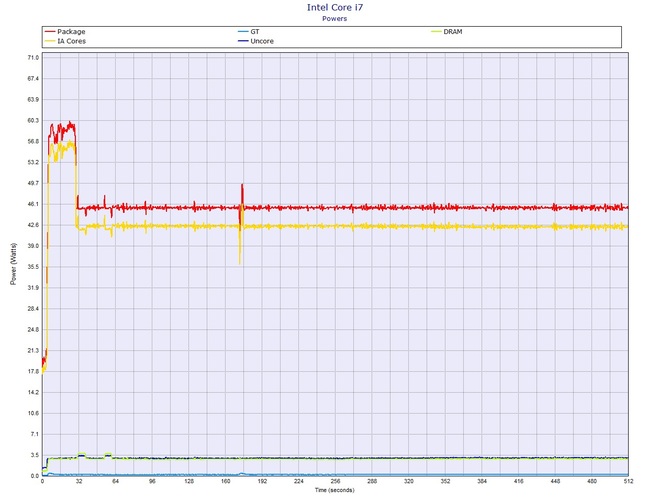Screen dimensions: 670x502
Task: Click the 46.1 y-axis value
Action: 33,204
